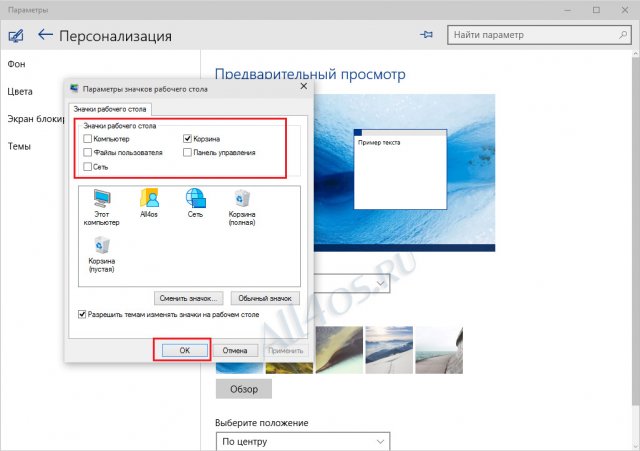
Task: Choose the aerial coastline wallpaper thumbnail
Action: point(339,350)
